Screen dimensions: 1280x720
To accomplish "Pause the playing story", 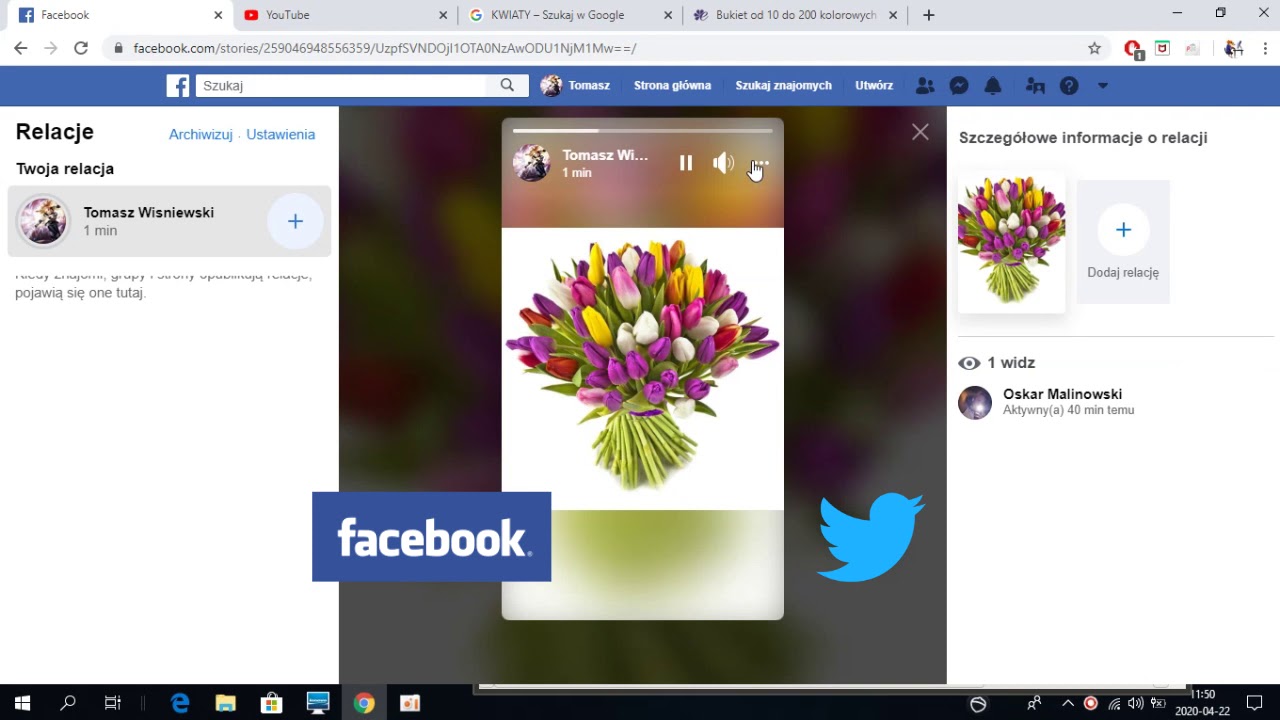I will [x=685, y=163].
